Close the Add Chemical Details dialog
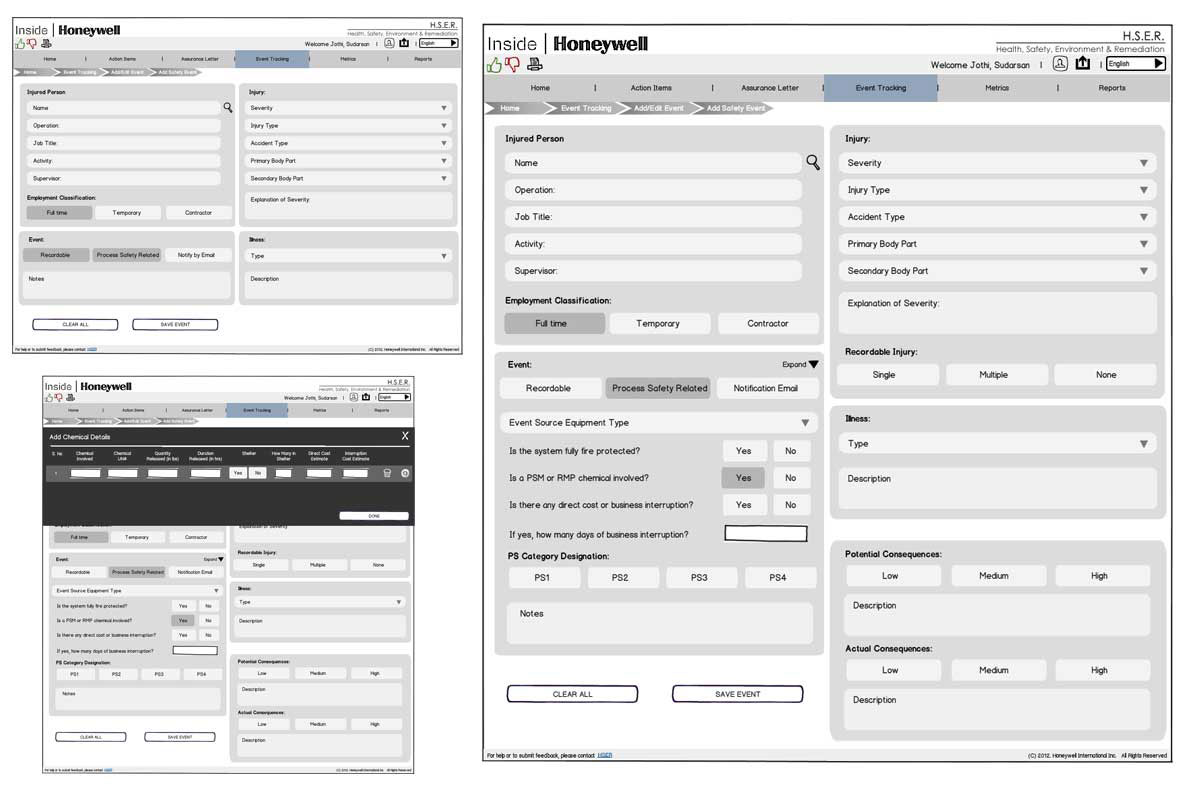The image size is (1200, 800). click(x=405, y=436)
